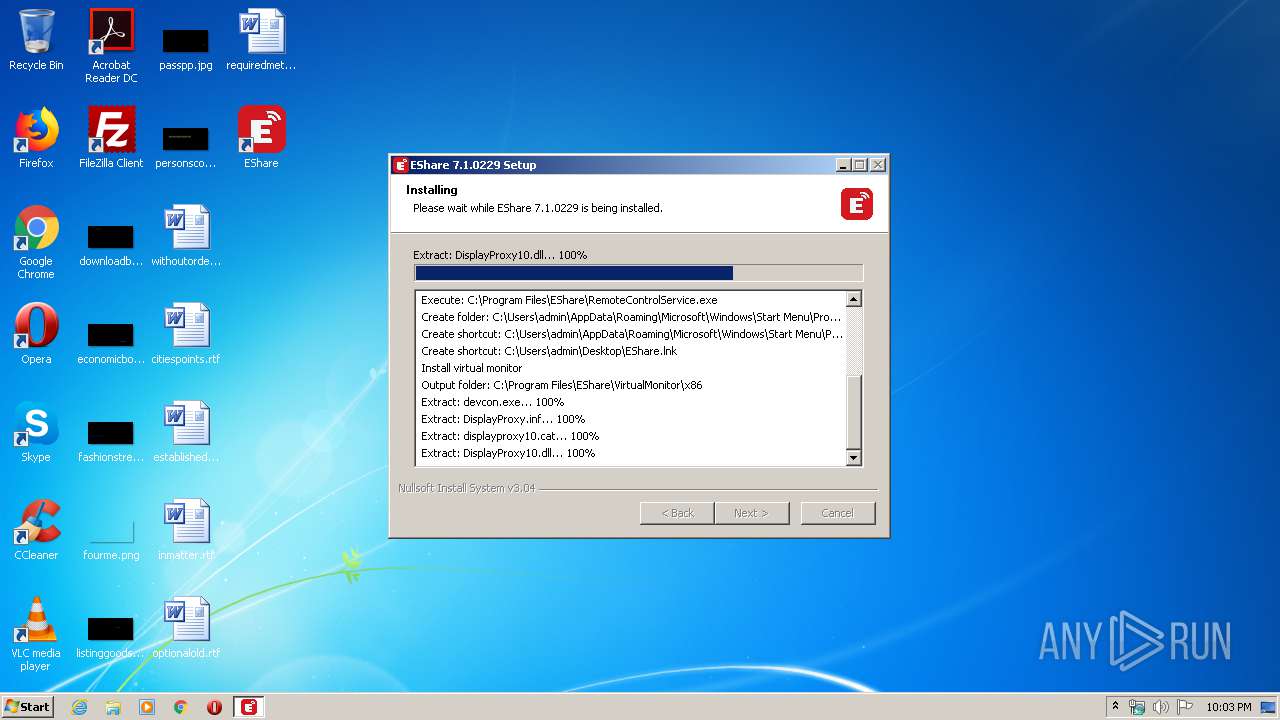1280x720 pixels.
Task: Launch the FileZilla Client shortcut
Action: click(x=111, y=138)
